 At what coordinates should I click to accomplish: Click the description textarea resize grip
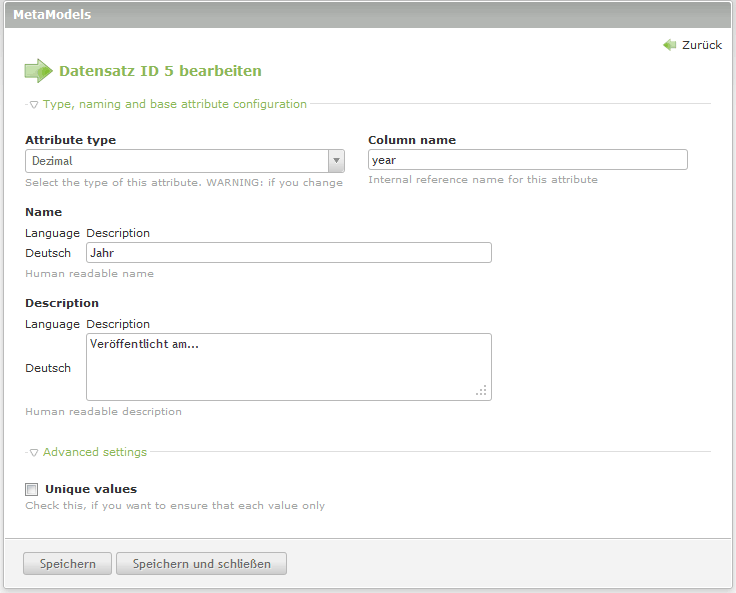pyautogui.click(x=482, y=391)
